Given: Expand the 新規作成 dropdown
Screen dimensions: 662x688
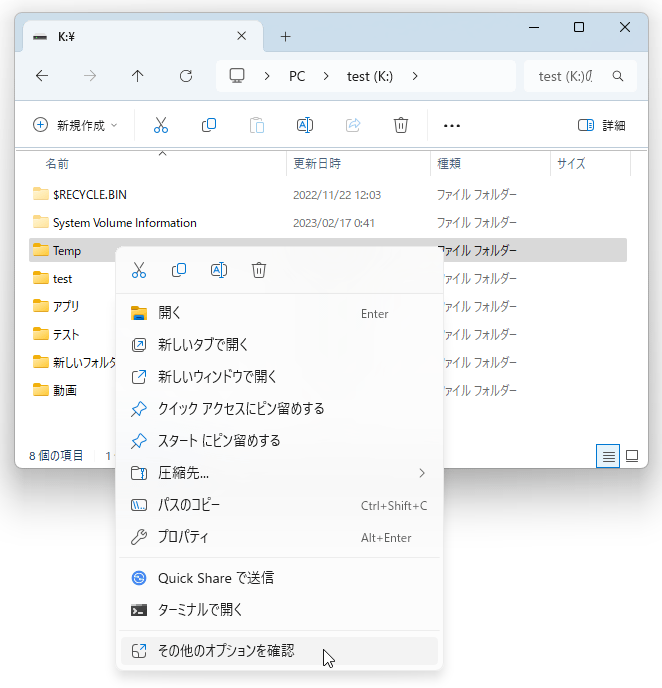Looking at the screenshot, I should pyautogui.click(x=76, y=125).
